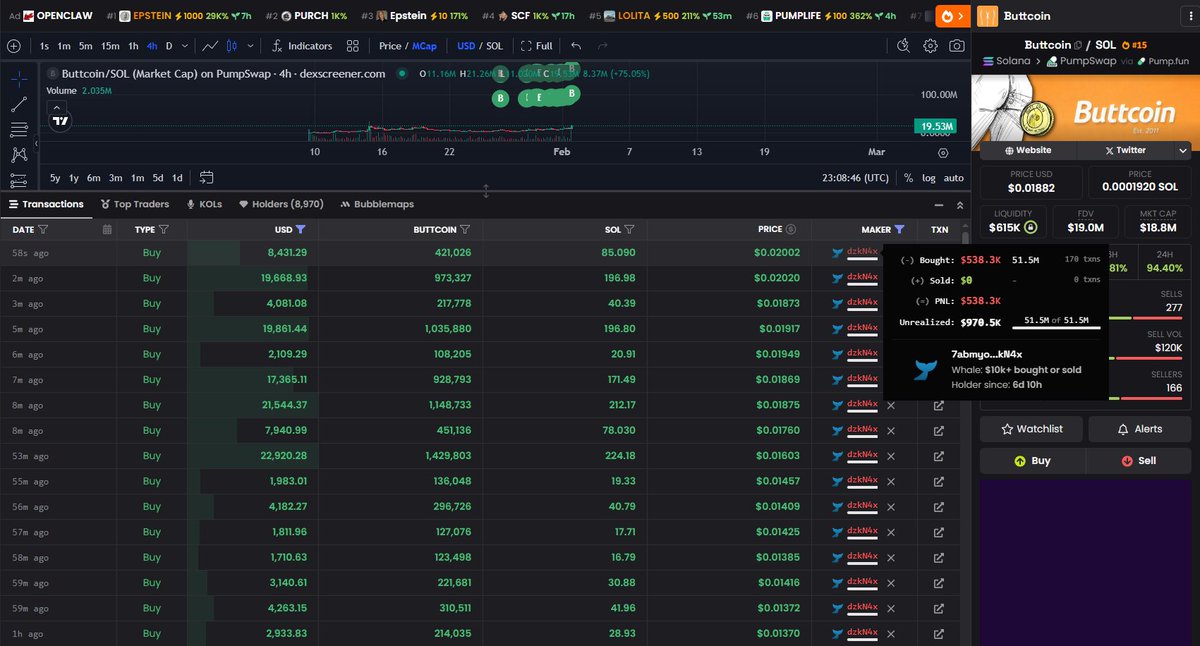Switch chart to MCap mode

425,46
